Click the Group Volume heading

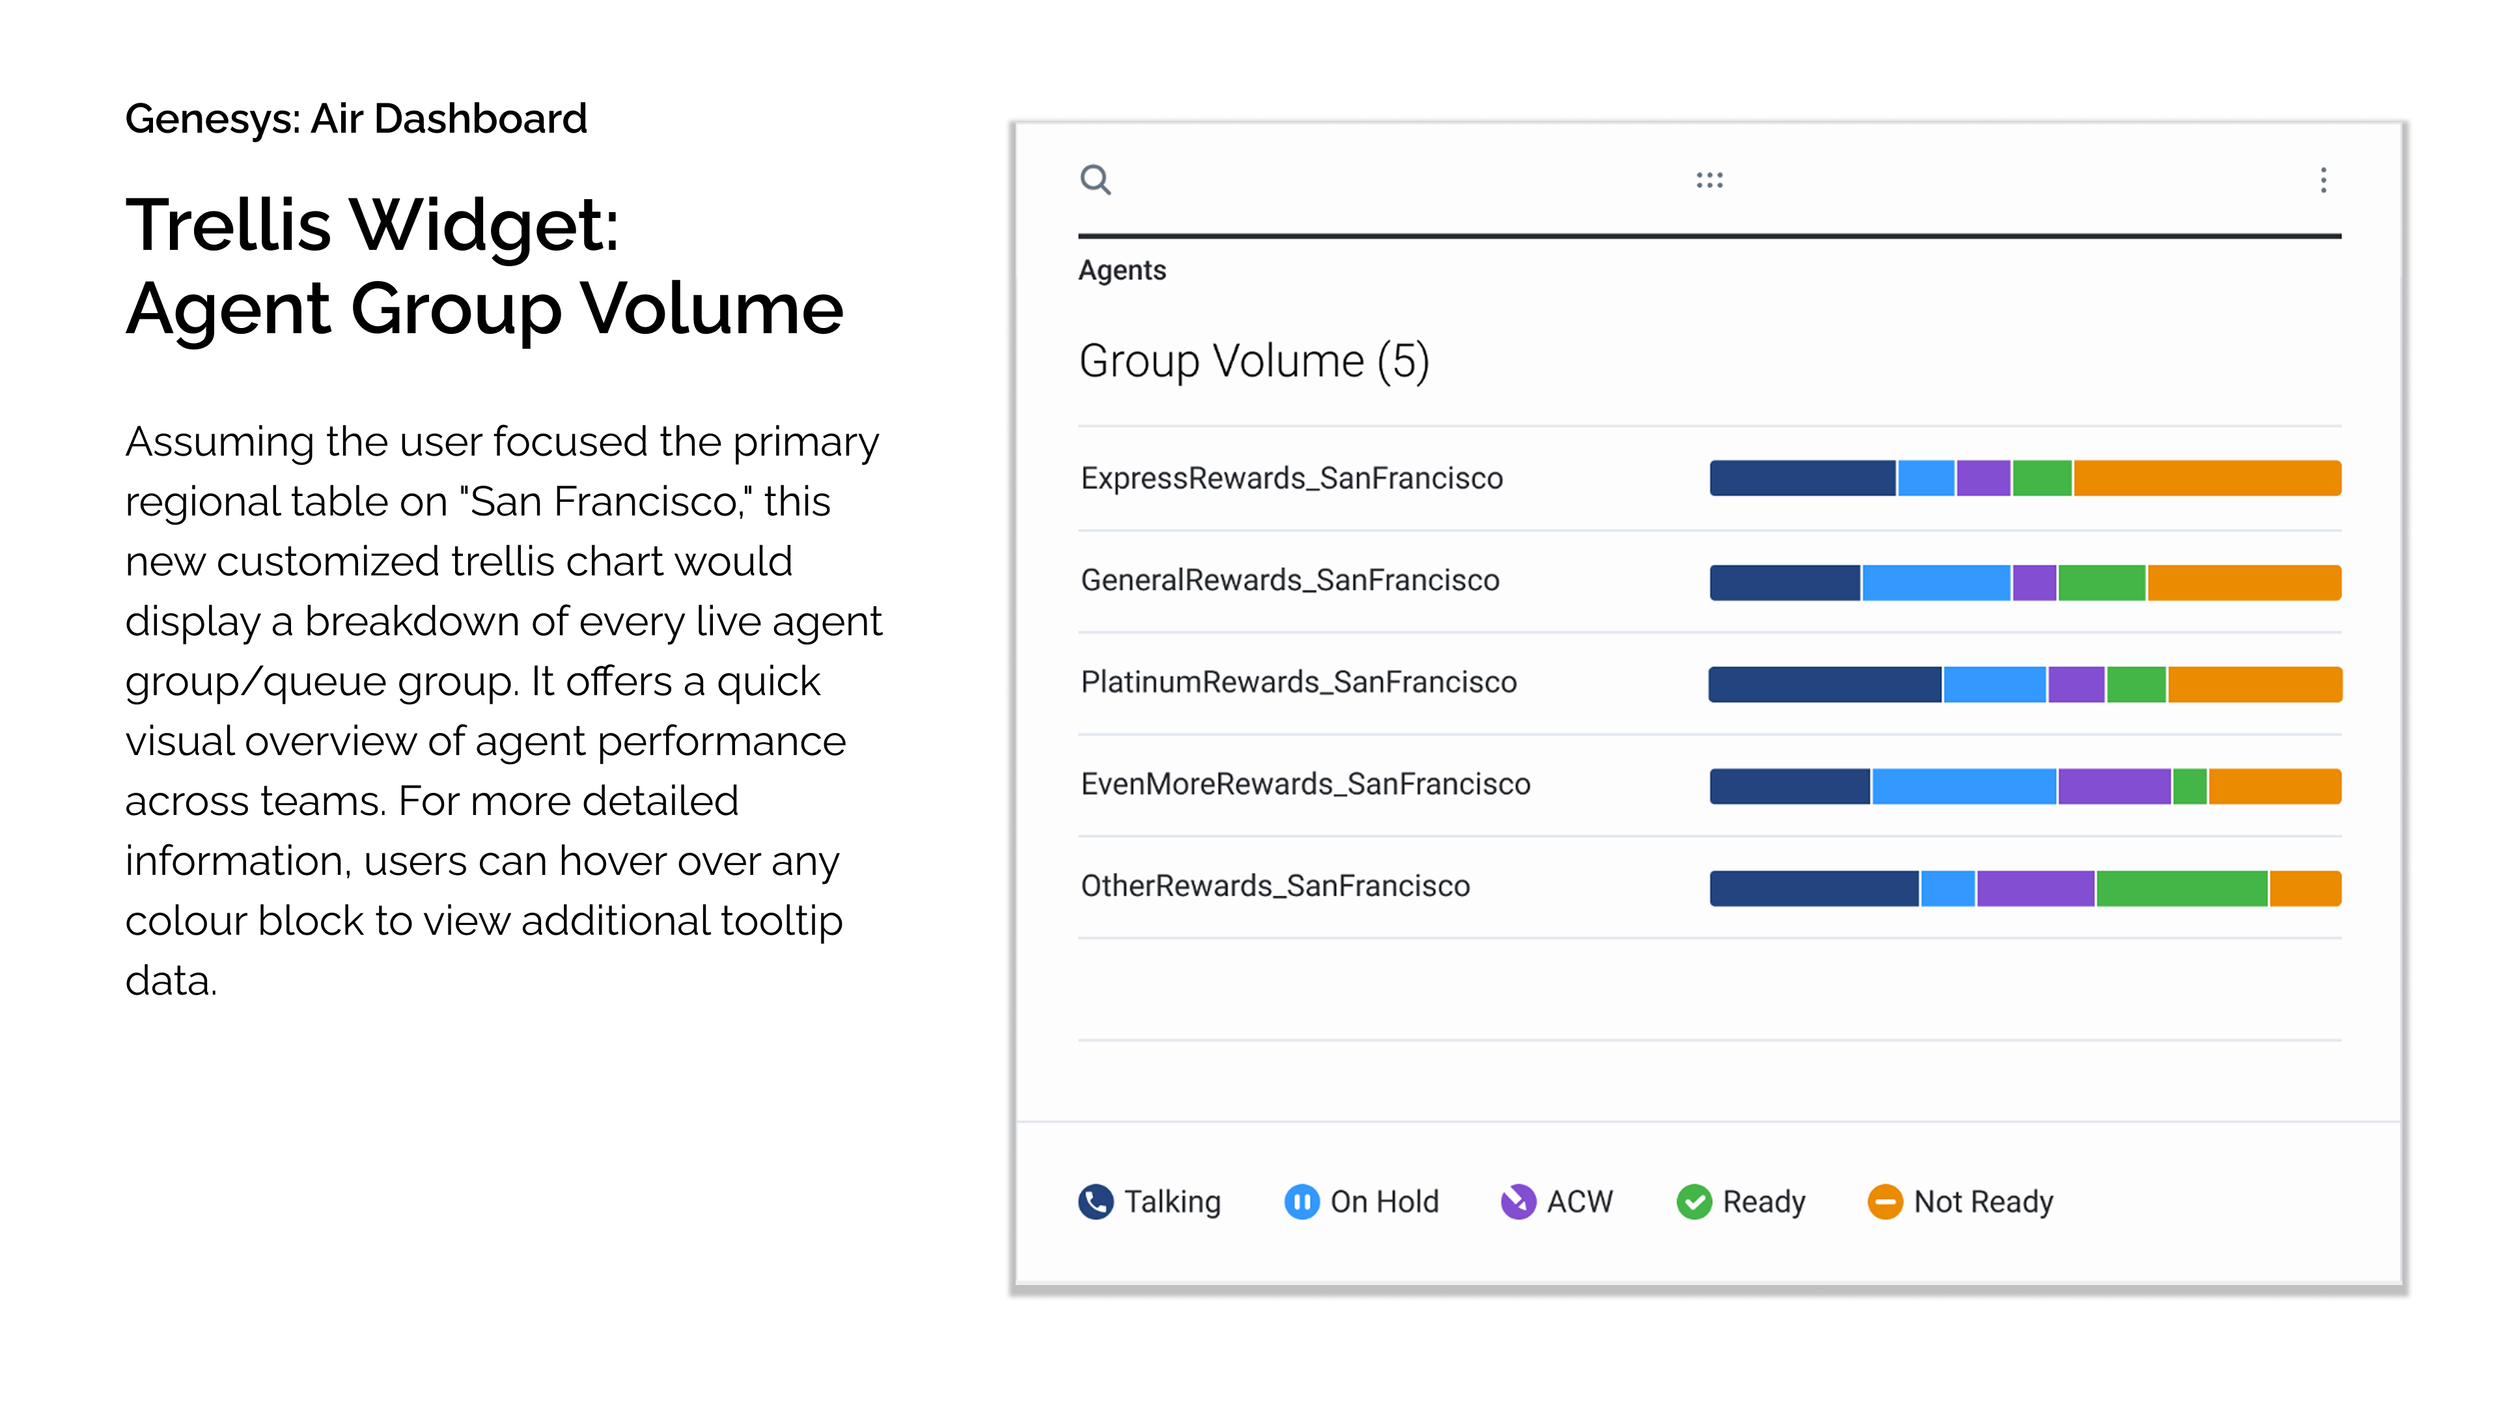coord(1254,361)
